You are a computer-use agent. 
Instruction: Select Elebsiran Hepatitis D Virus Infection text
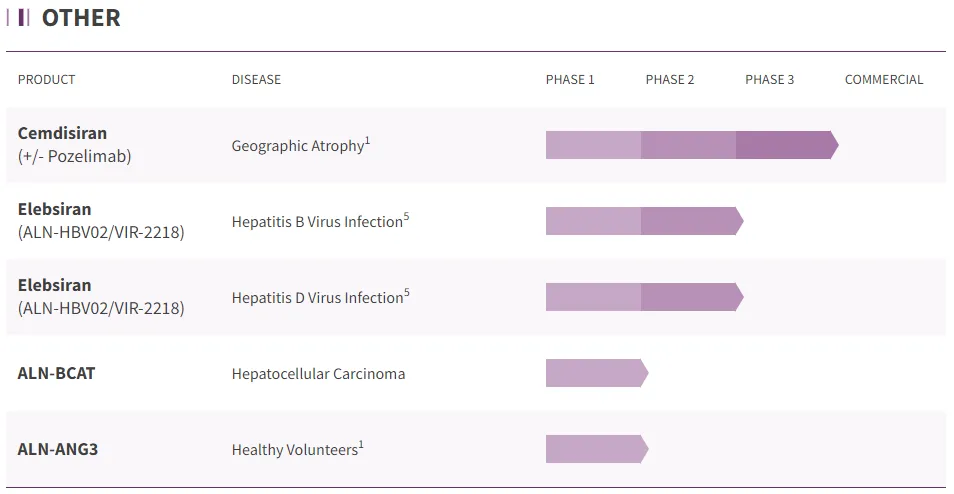click(x=316, y=298)
